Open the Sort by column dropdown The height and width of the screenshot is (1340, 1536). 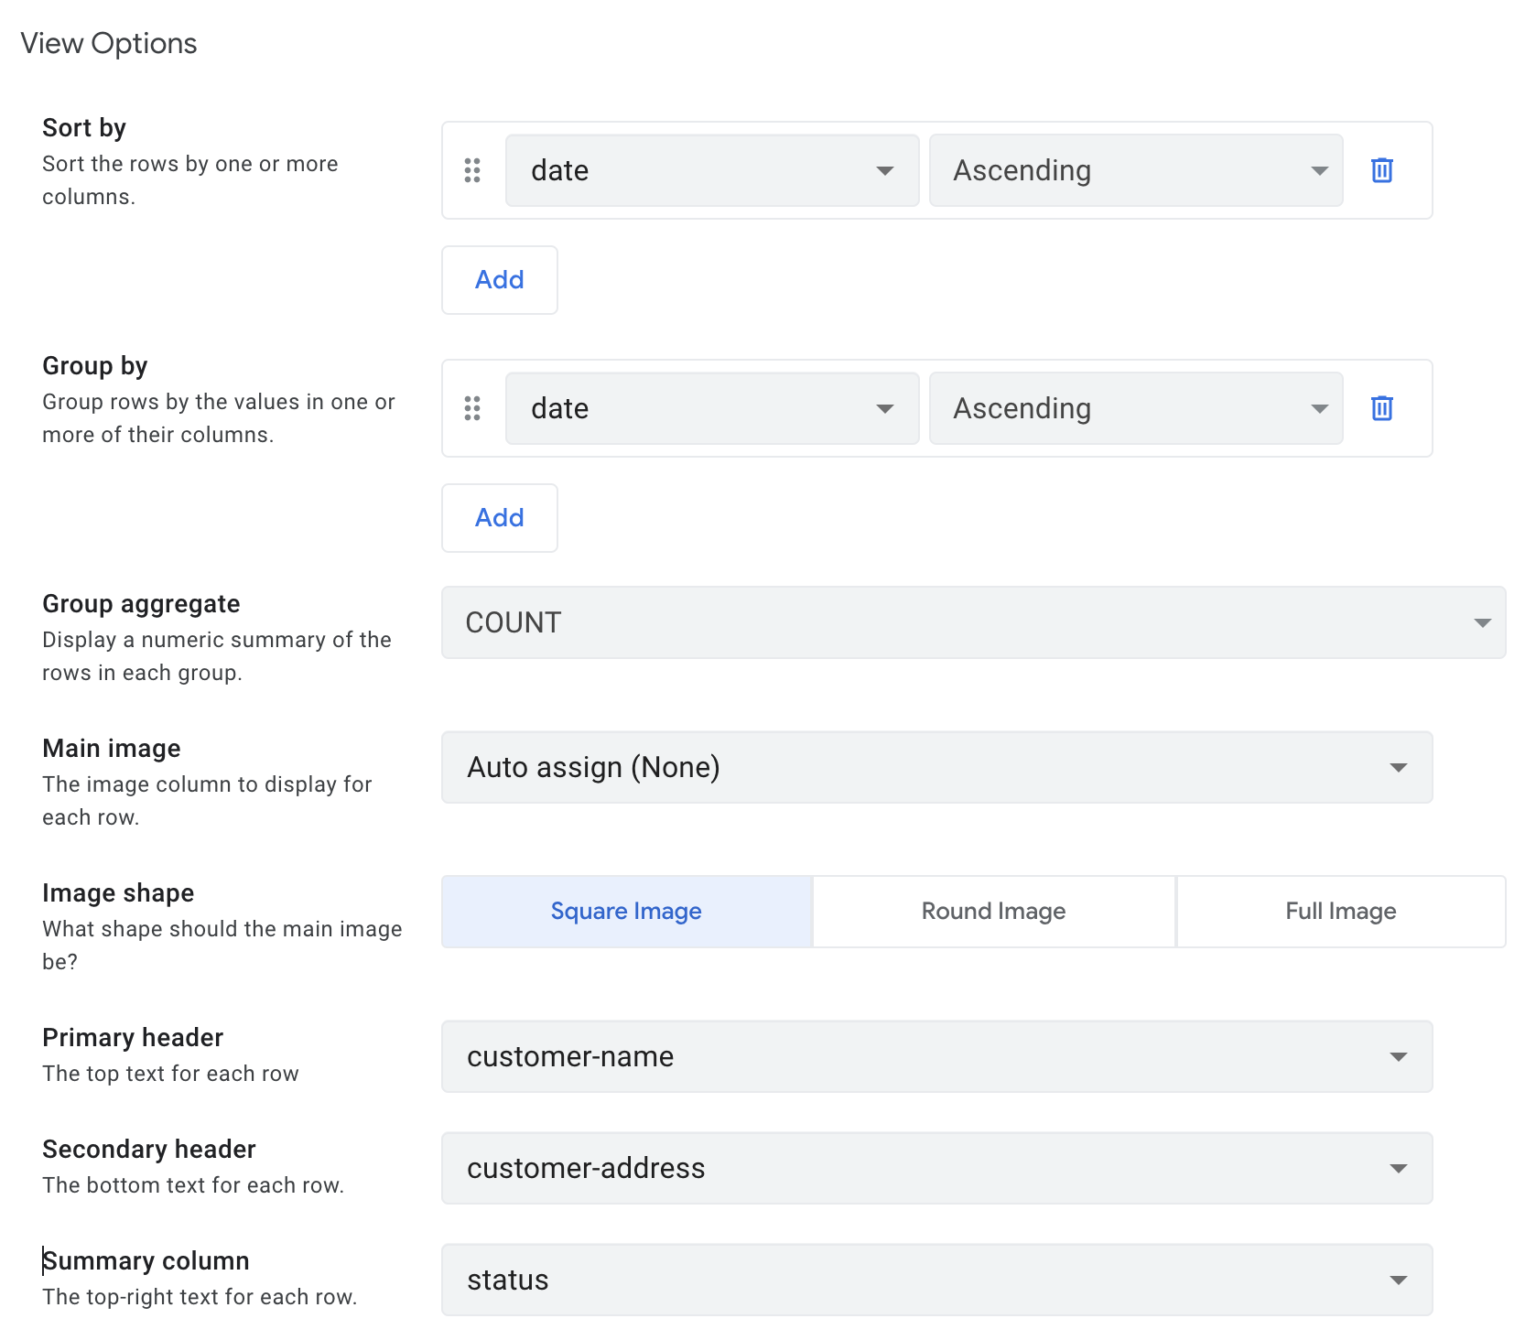[x=711, y=170]
